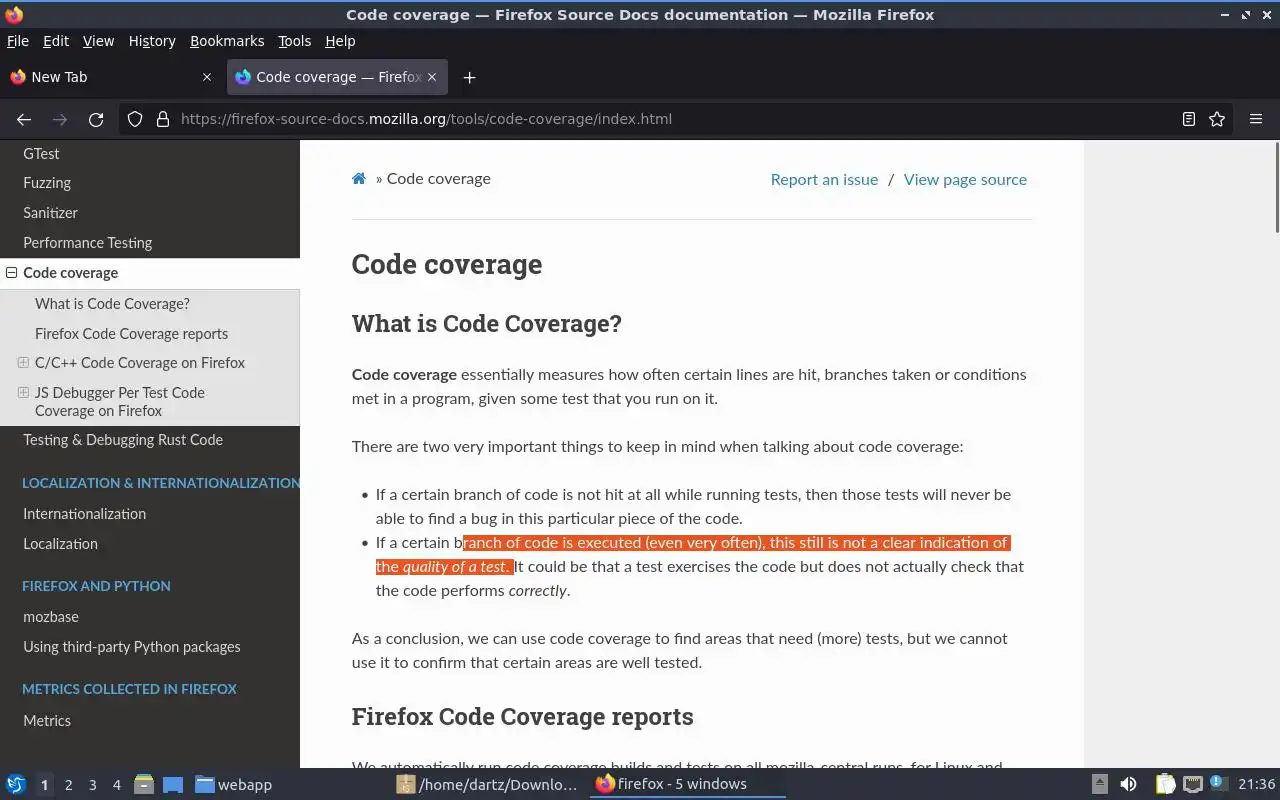Click the View page source link
The width and height of the screenshot is (1280, 800).
pyautogui.click(x=965, y=180)
